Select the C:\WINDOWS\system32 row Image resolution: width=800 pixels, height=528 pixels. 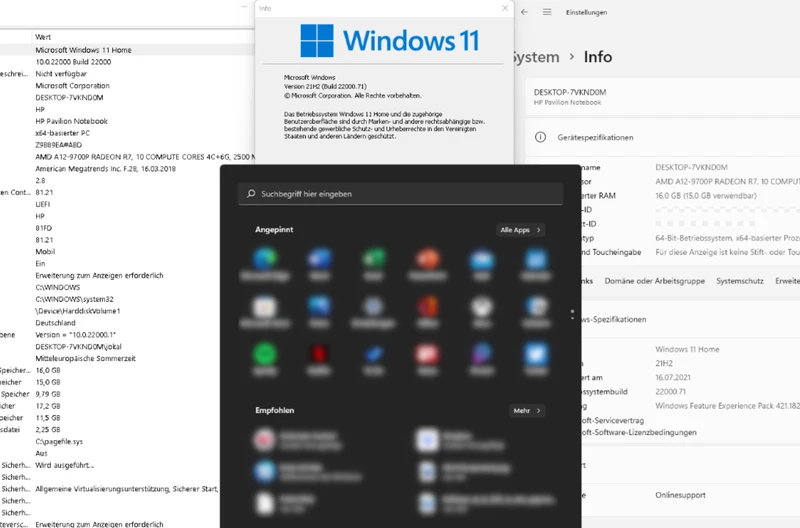pos(74,299)
